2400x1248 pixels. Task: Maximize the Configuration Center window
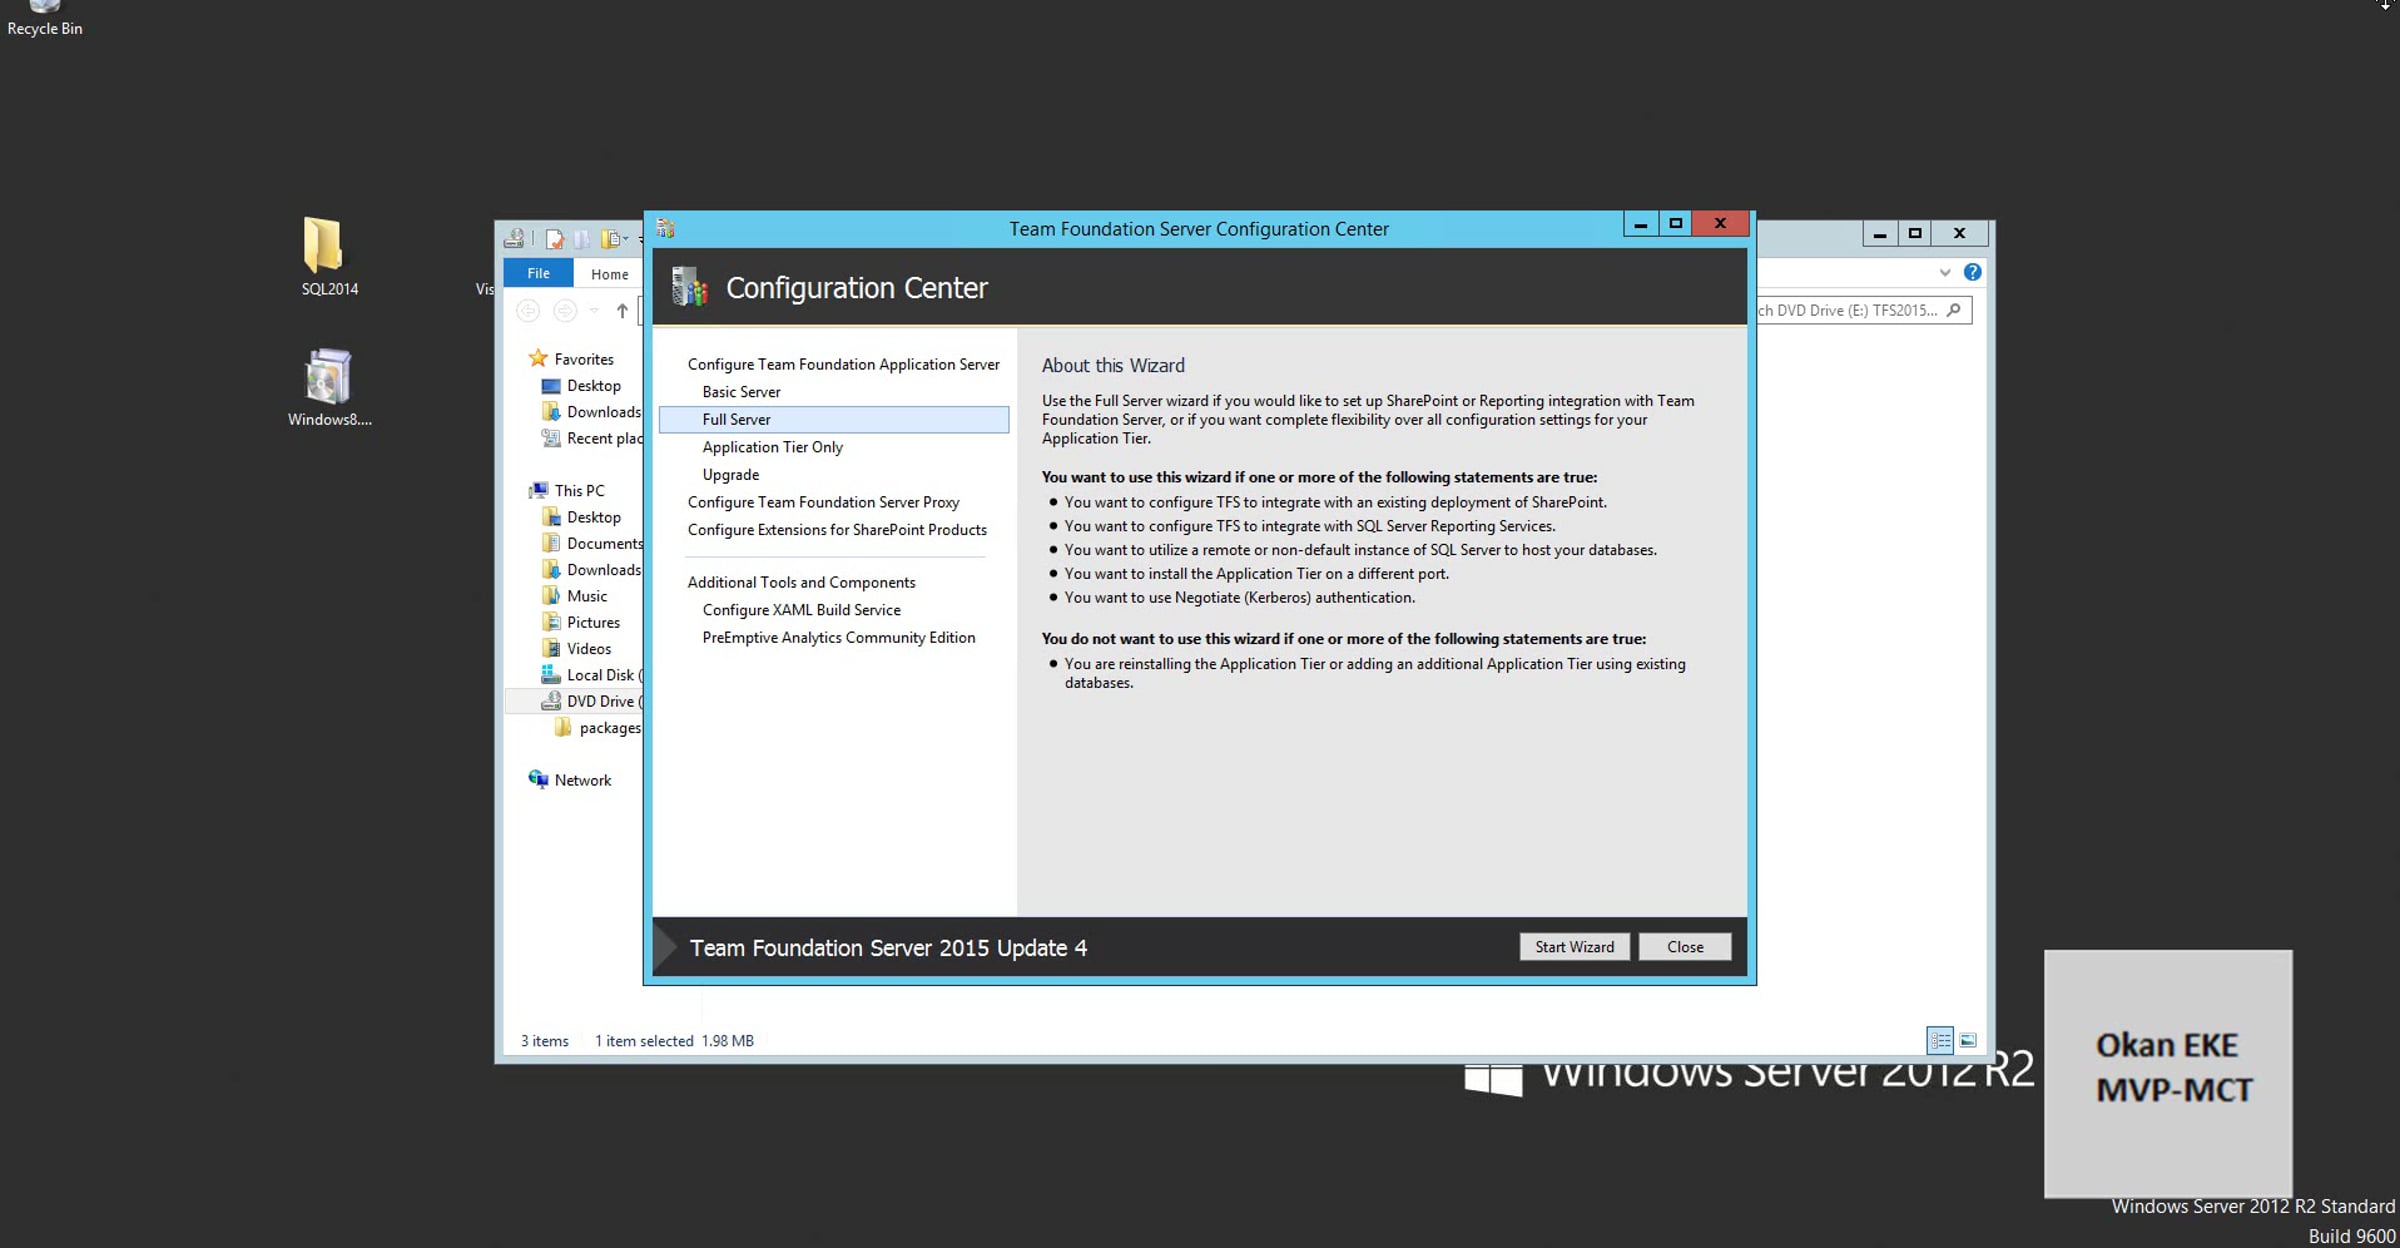[x=1675, y=224]
